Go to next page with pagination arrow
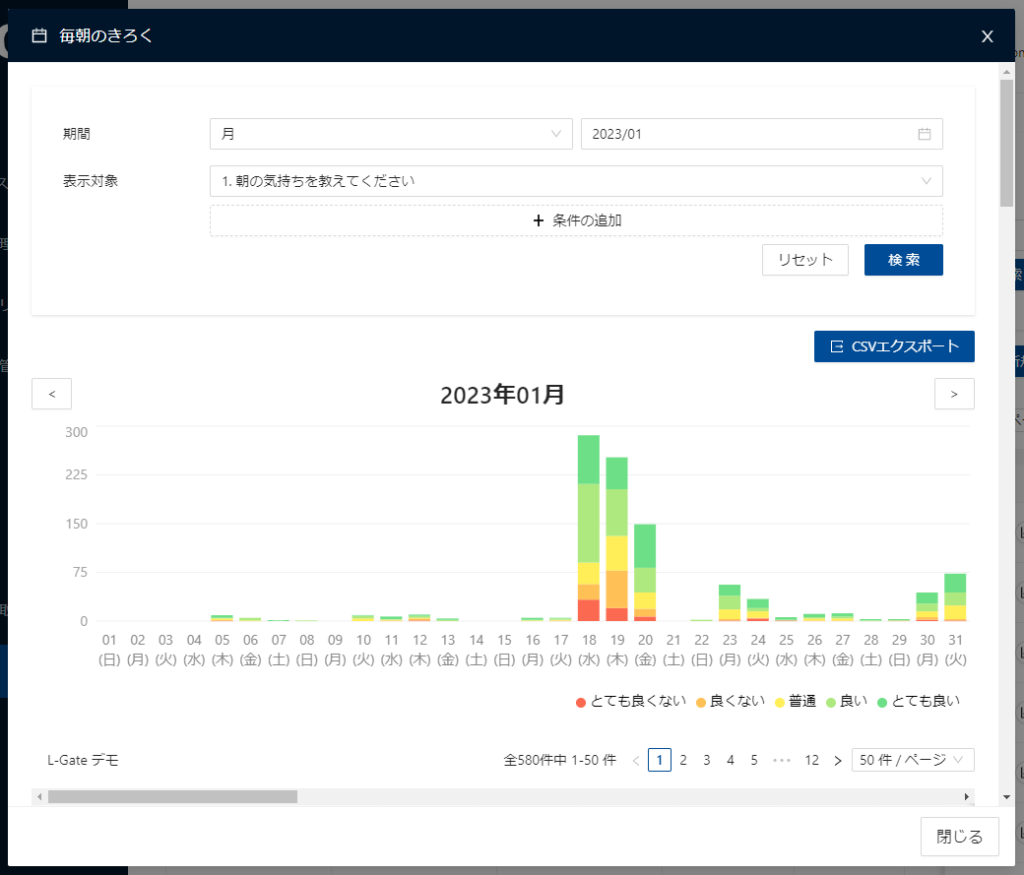 pyautogui.click(x=837, y=760)
